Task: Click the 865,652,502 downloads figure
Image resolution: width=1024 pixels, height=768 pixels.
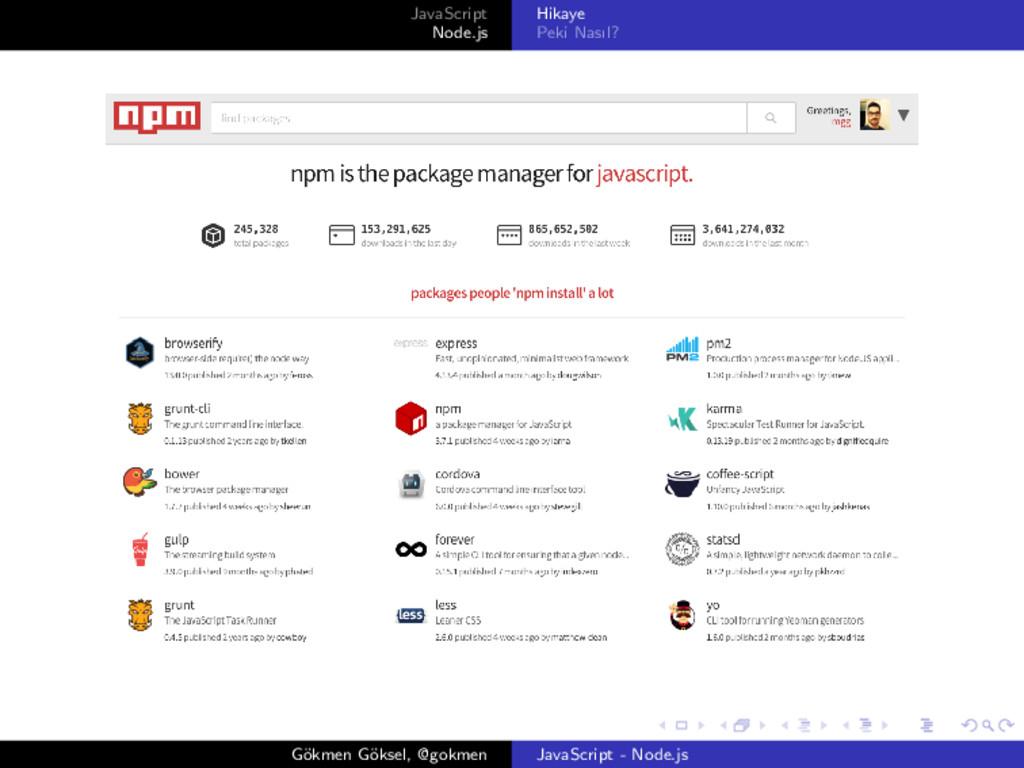Action: pos(563,229)
